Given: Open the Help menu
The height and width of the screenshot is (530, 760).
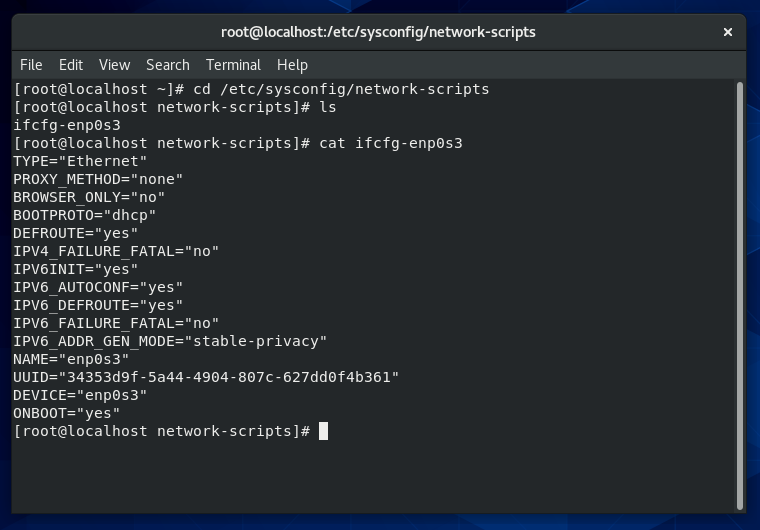Looking at the screenshot, I should pyautogui.click(x=292, y=64).
